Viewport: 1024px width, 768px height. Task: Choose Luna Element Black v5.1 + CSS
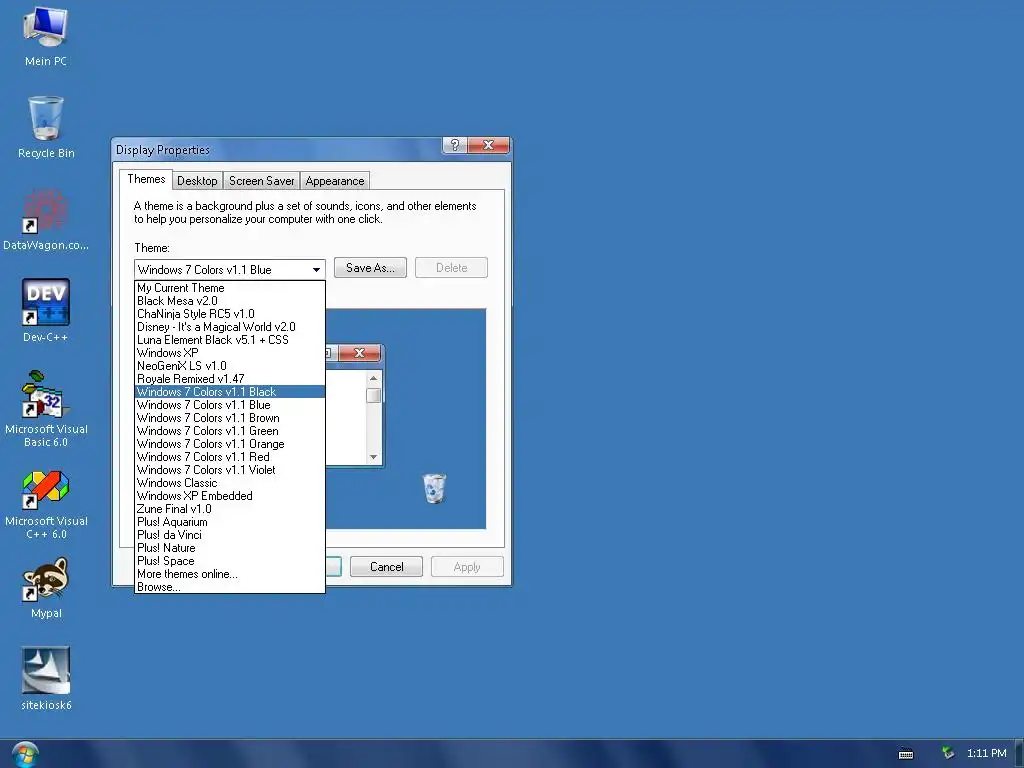230,340
